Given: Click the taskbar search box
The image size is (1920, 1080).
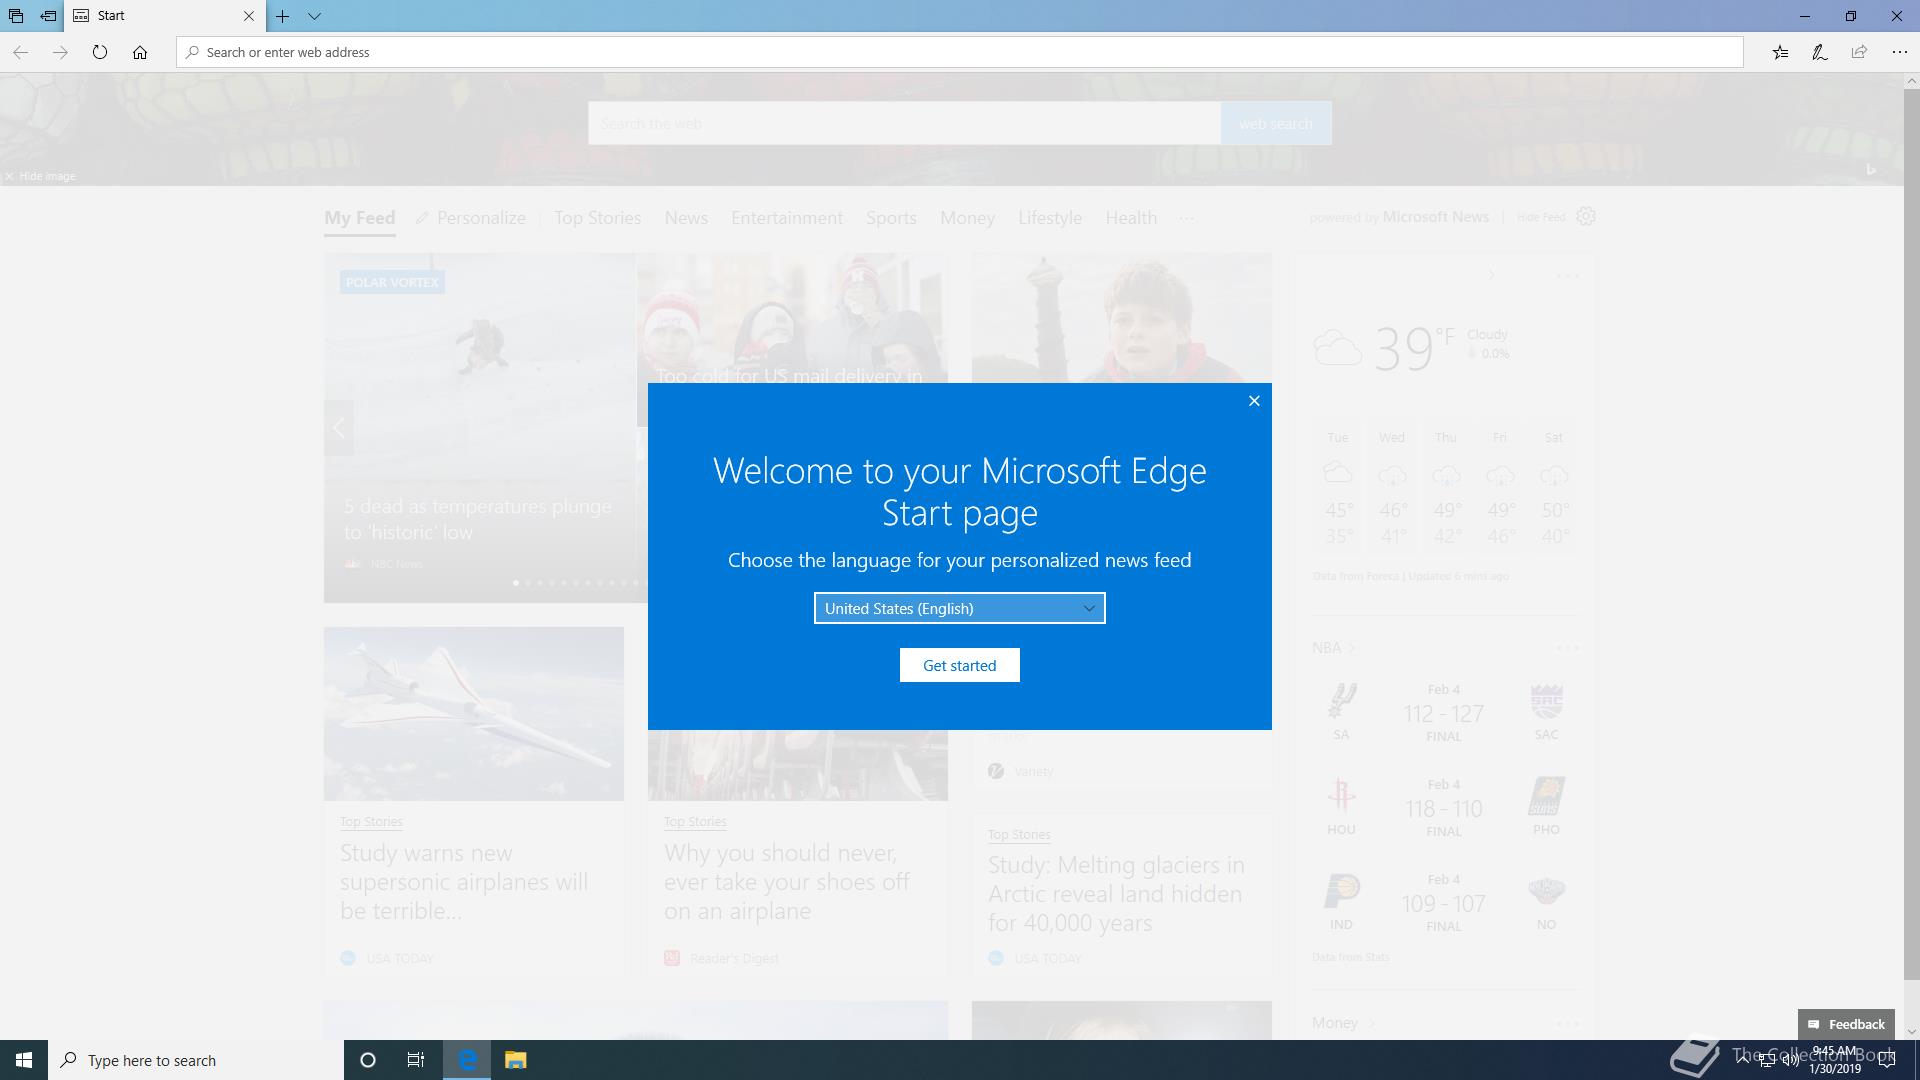Looking at the screenshot, I should pos(196,1060).
